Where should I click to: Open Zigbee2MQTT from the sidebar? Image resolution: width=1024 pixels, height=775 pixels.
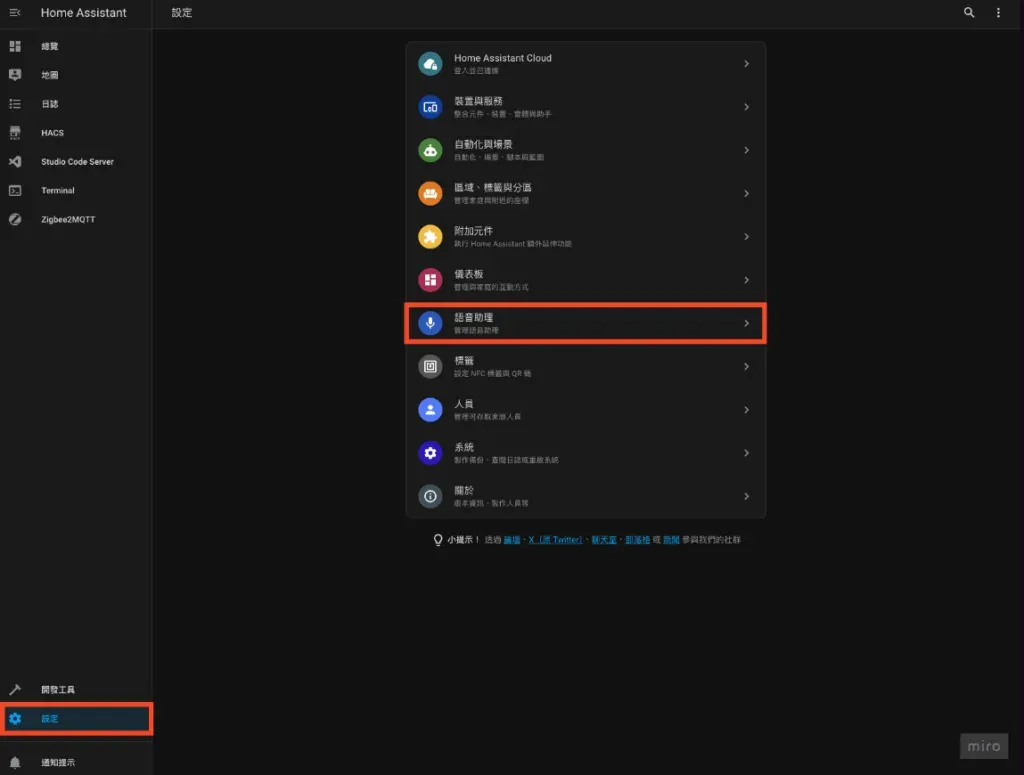[14, 219]
